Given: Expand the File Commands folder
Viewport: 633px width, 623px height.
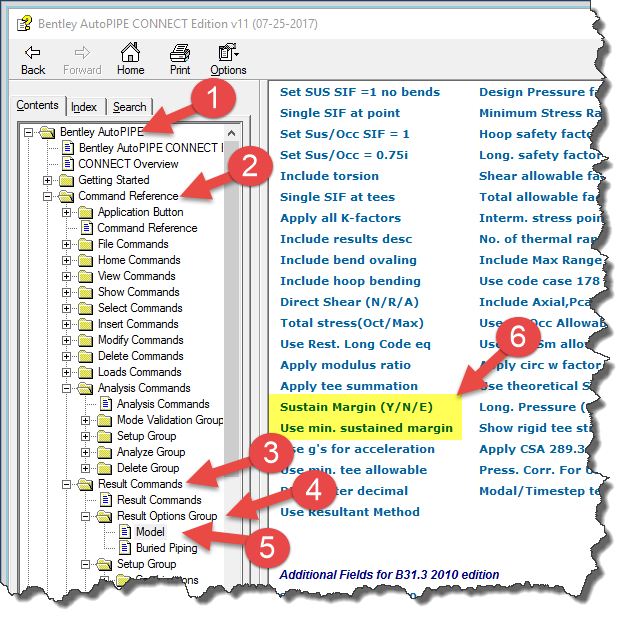Looking at the screenshot, I should 67,244.
